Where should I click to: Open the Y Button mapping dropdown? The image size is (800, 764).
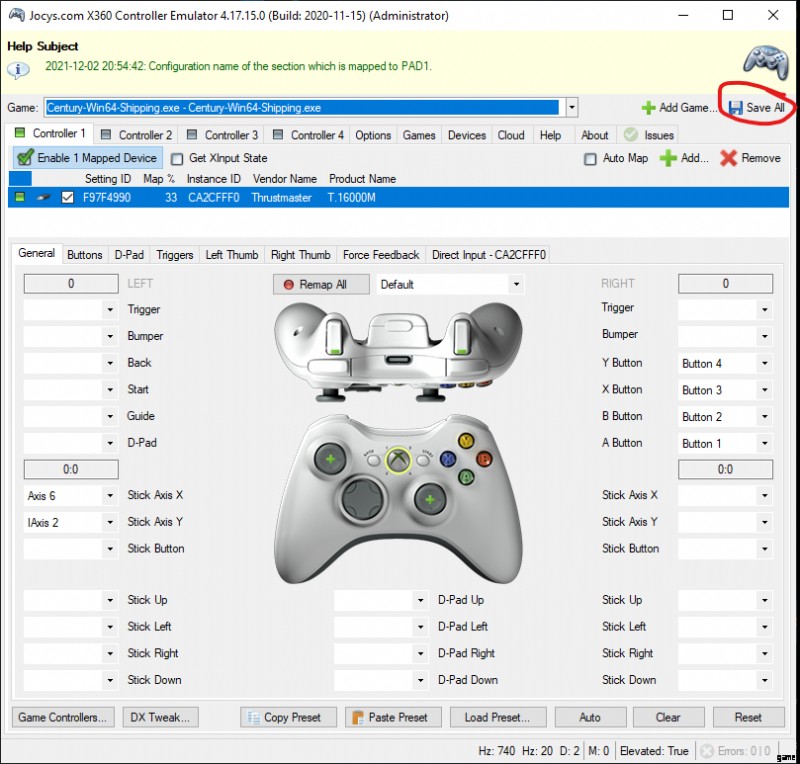(x=765, y=363)
